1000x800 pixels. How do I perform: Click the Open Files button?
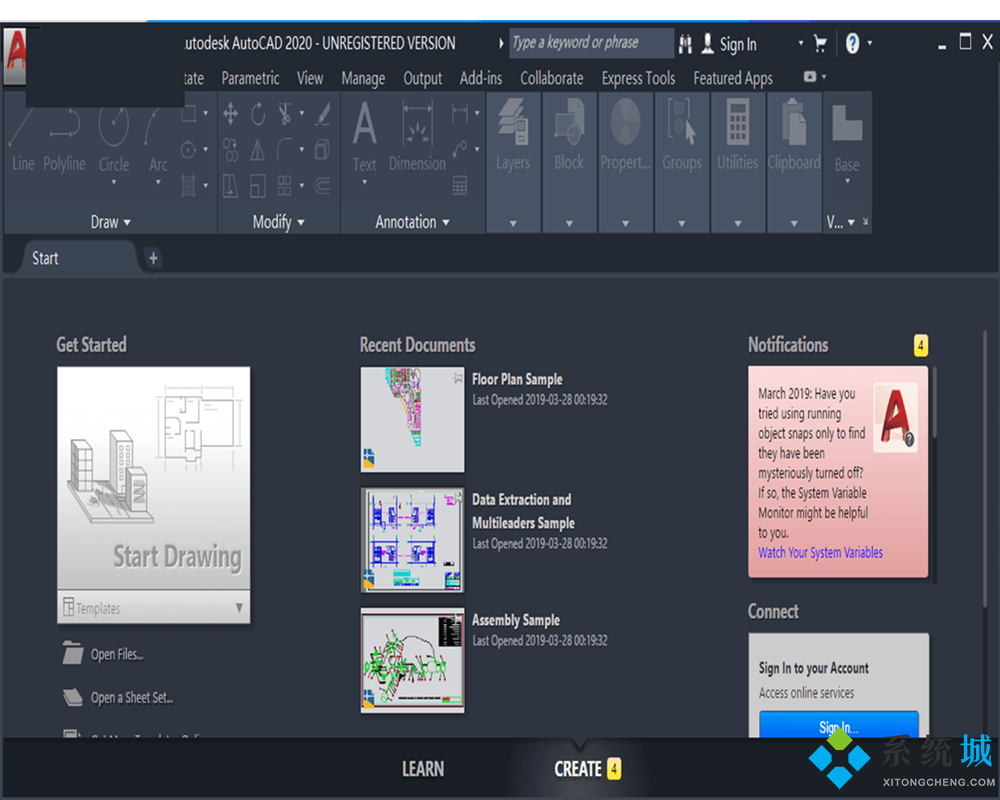(116, 654)
